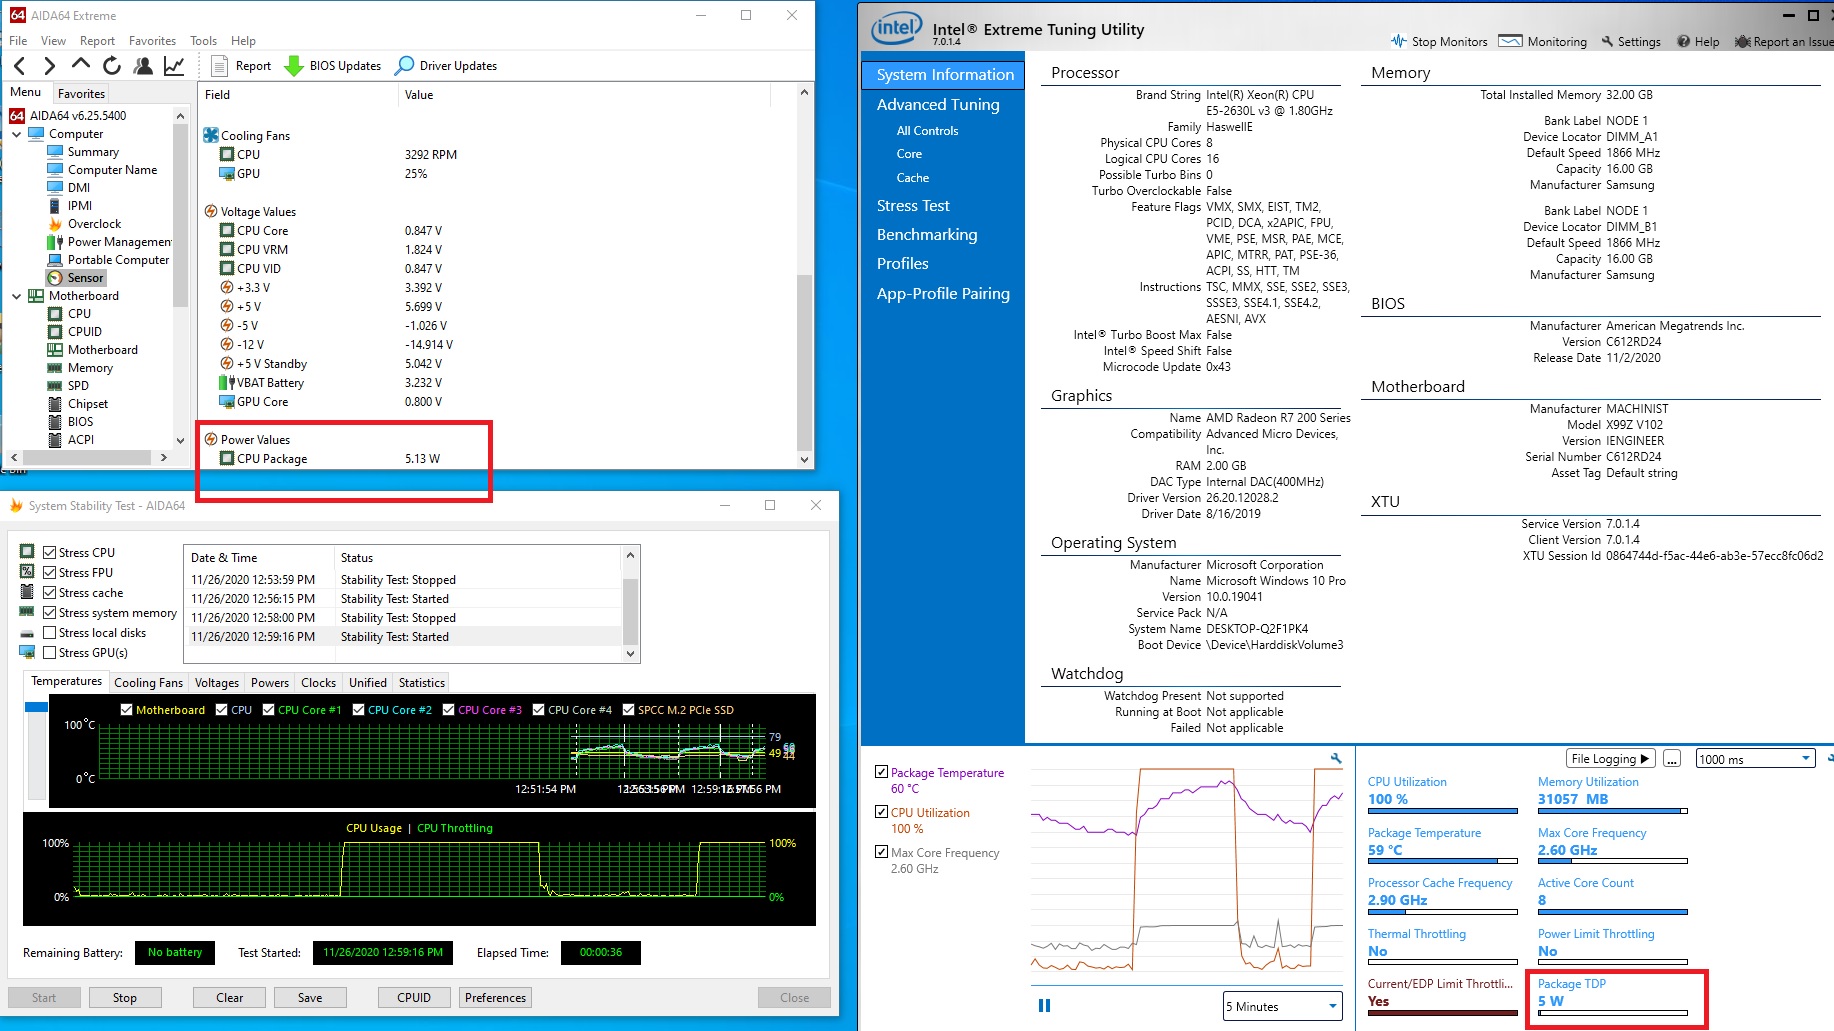Open the AIDA64 Favorites menu

point(152,41)
